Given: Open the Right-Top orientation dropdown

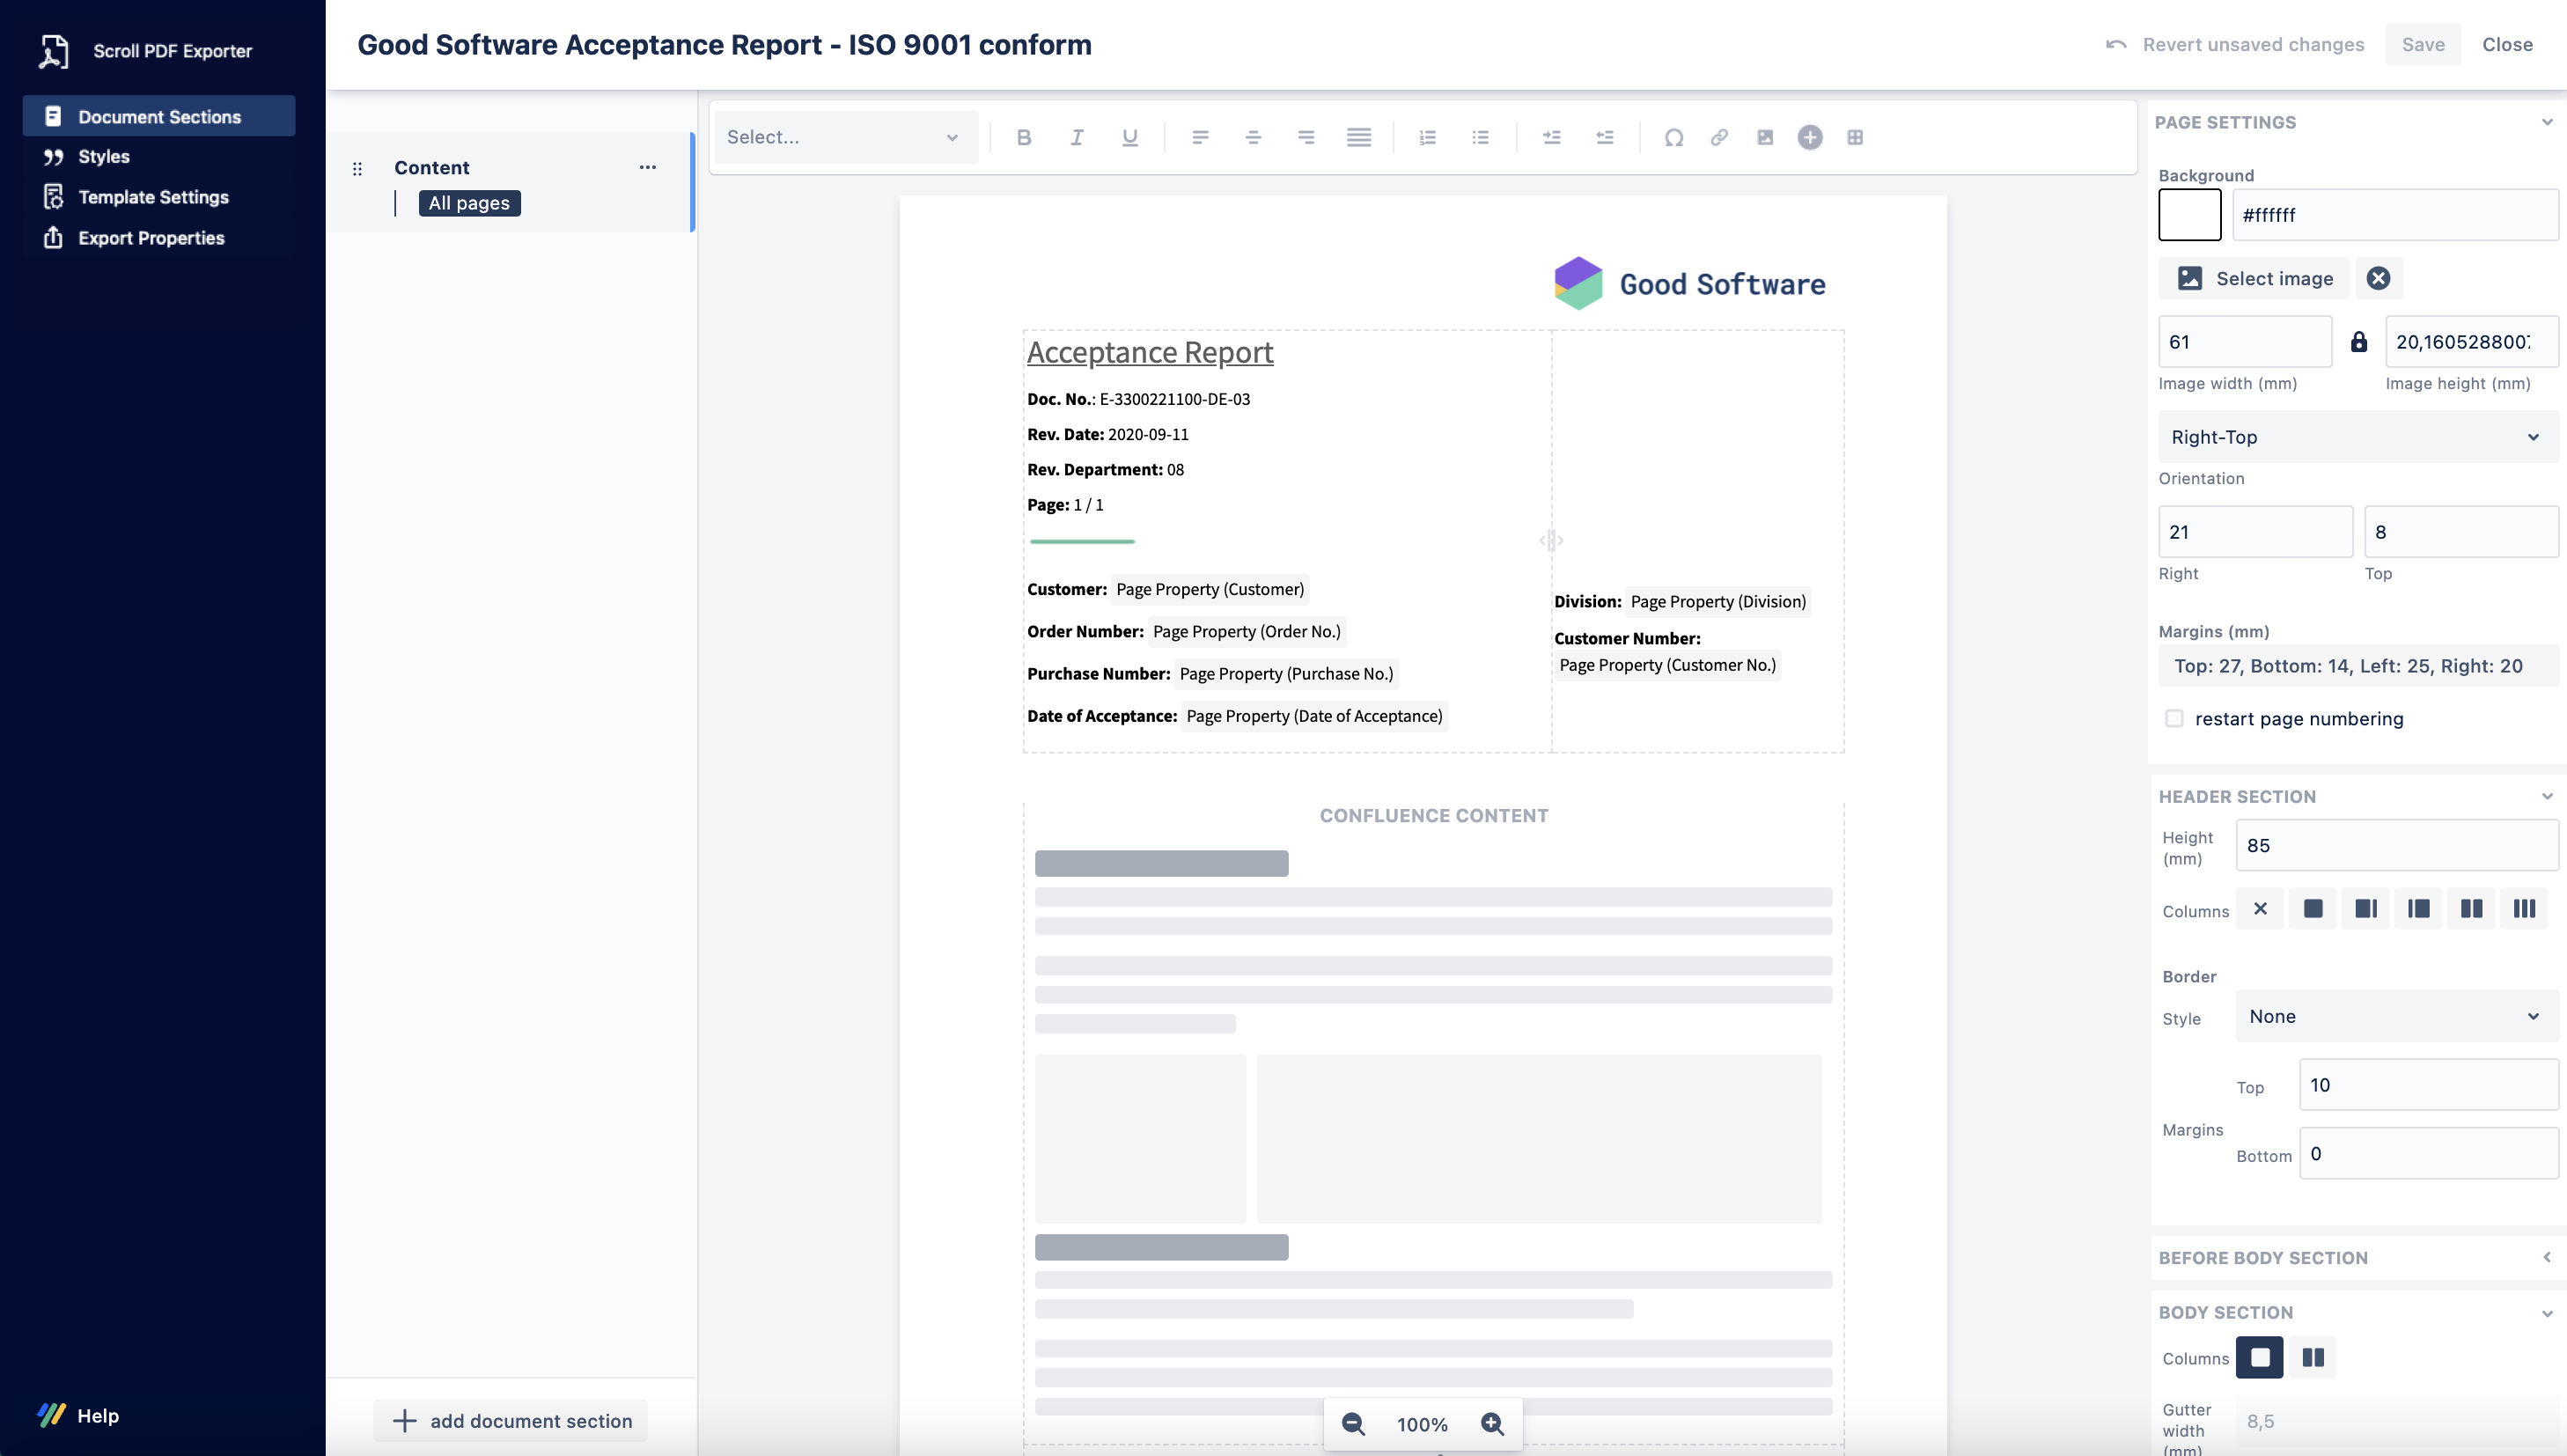Looking at the screenshot, I should pos(2355,437).
